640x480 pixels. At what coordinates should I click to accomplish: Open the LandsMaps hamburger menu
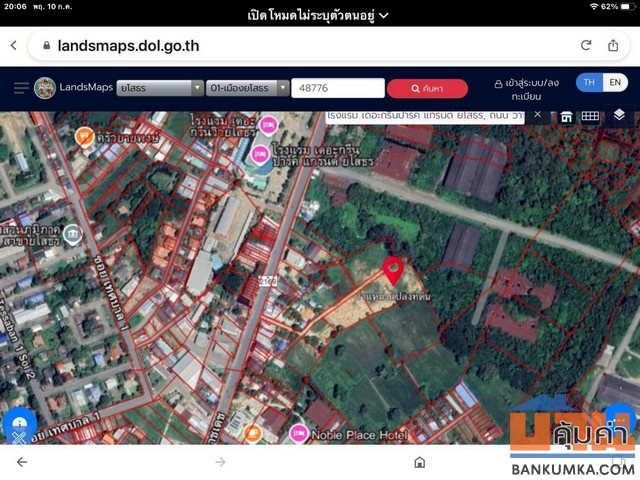point(21,88)
